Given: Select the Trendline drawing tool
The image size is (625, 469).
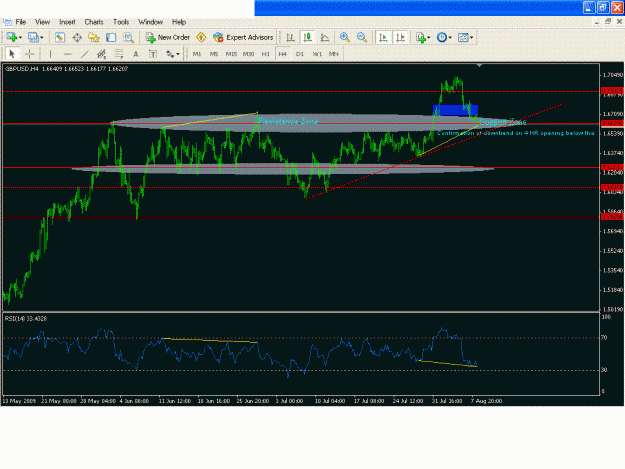Looking at the screenshot, I should pos(85,54).
